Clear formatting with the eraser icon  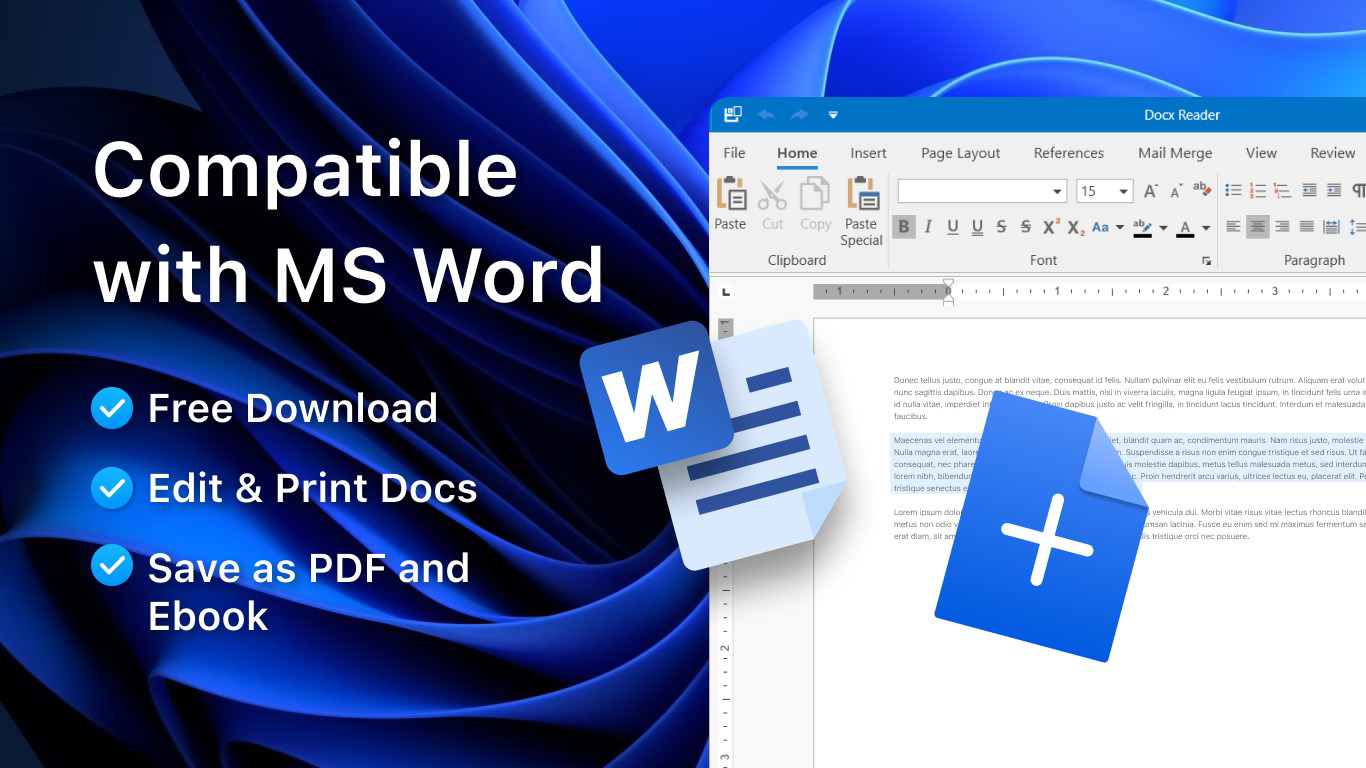[1202, 190]
